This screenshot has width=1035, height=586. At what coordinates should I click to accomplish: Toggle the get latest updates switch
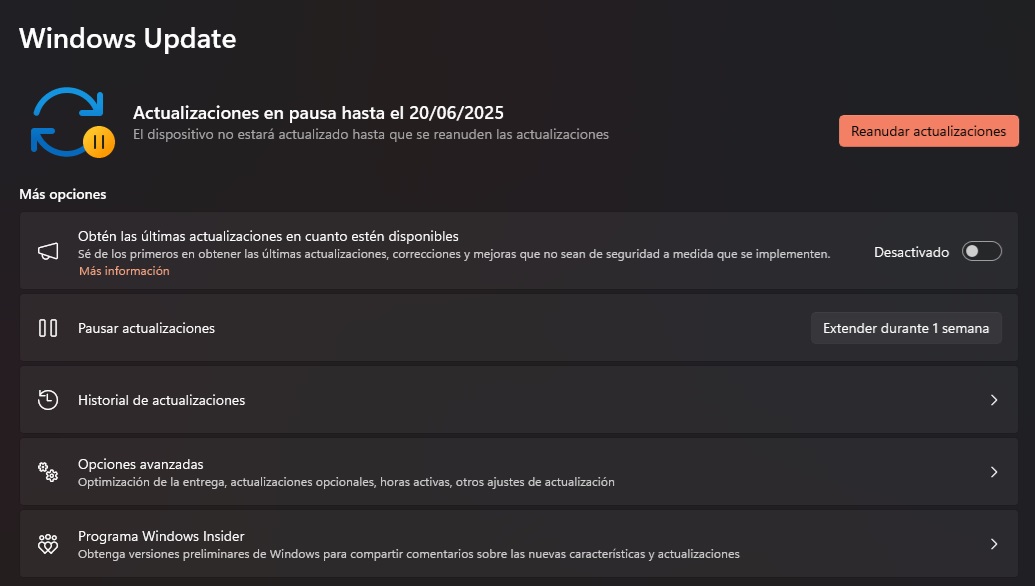tap(981, 252)
